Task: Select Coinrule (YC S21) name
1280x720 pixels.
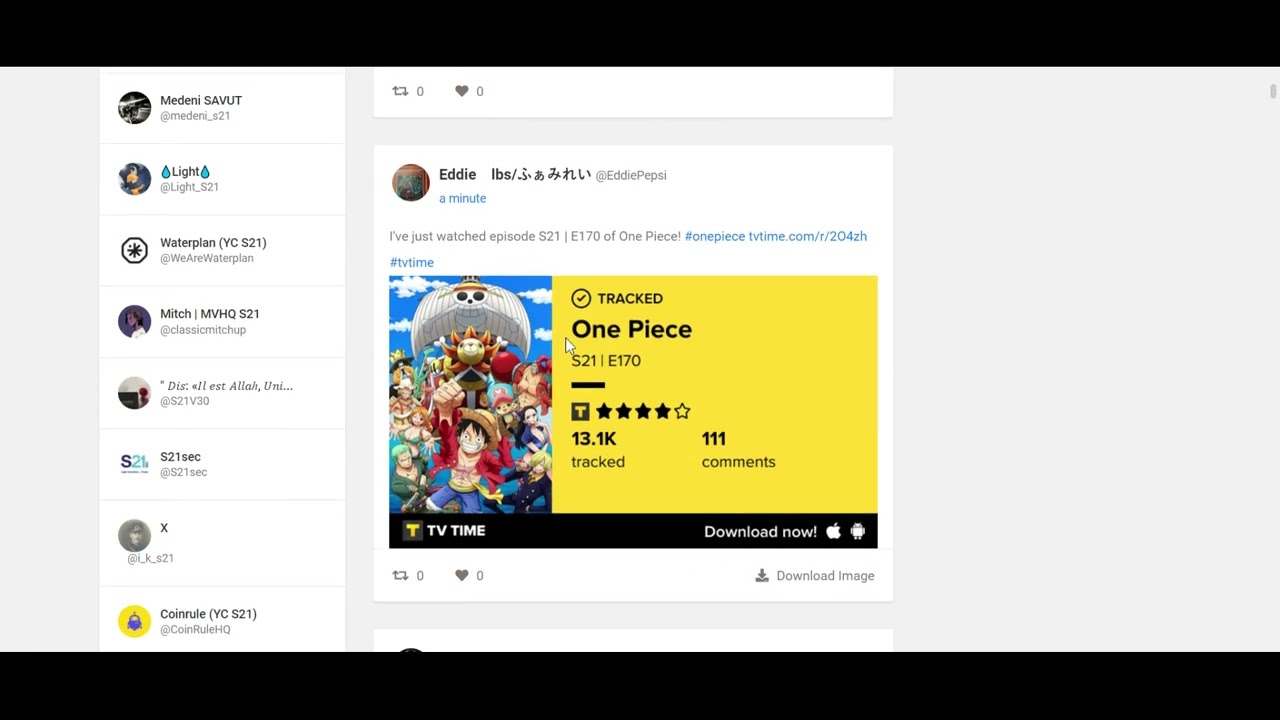Action: click(x=208, y=614)
